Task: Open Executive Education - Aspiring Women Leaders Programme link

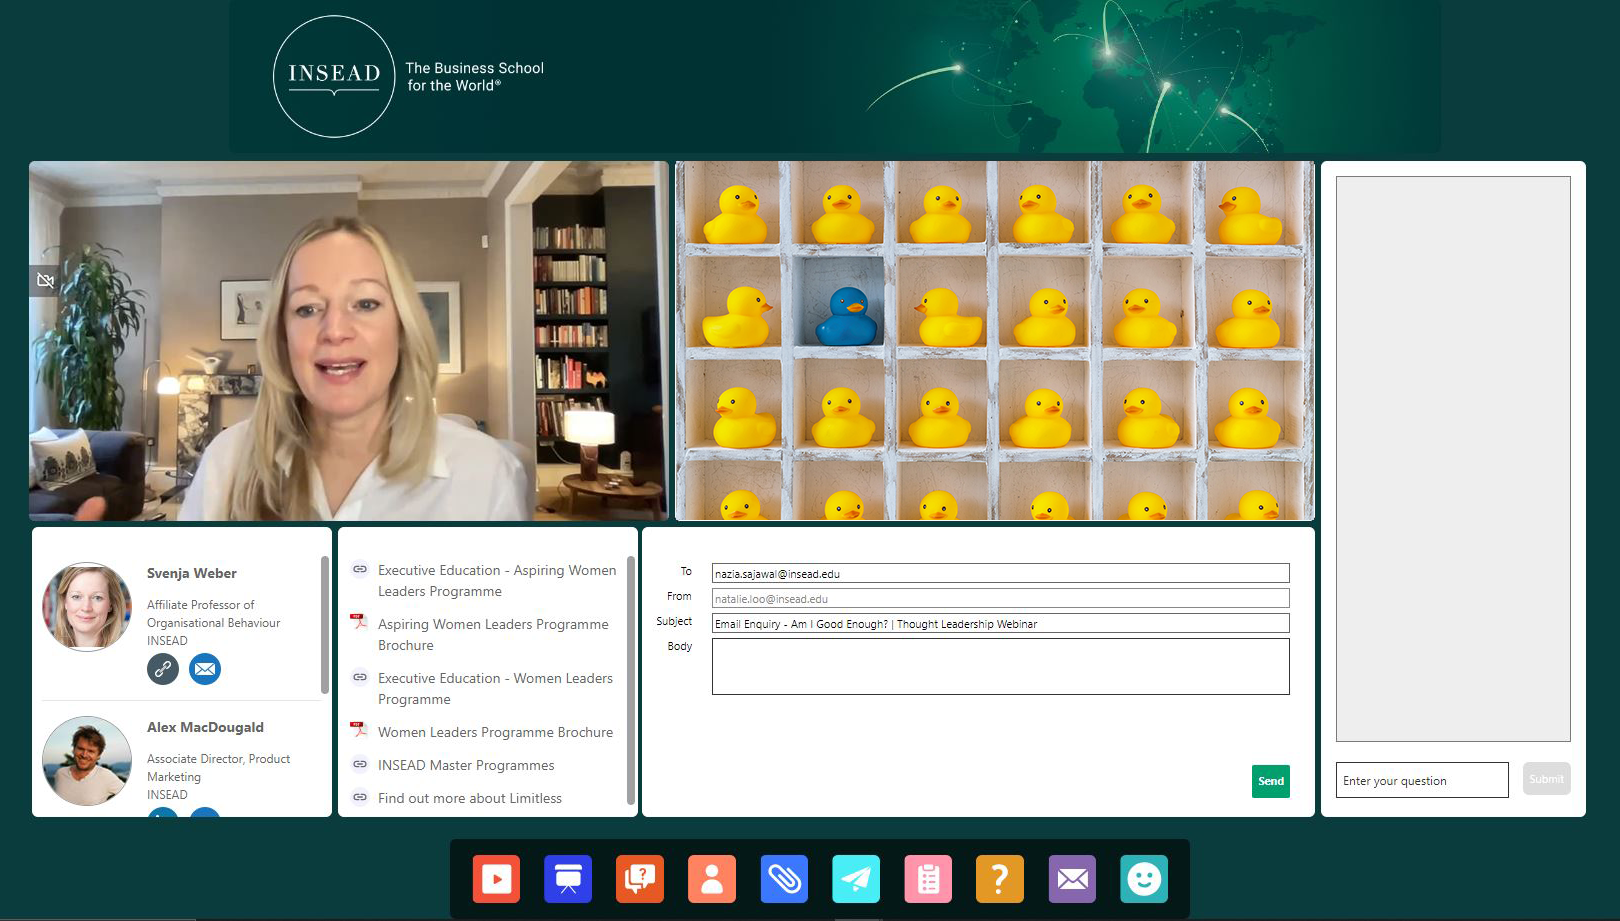Action: click(x=497, y=581)
